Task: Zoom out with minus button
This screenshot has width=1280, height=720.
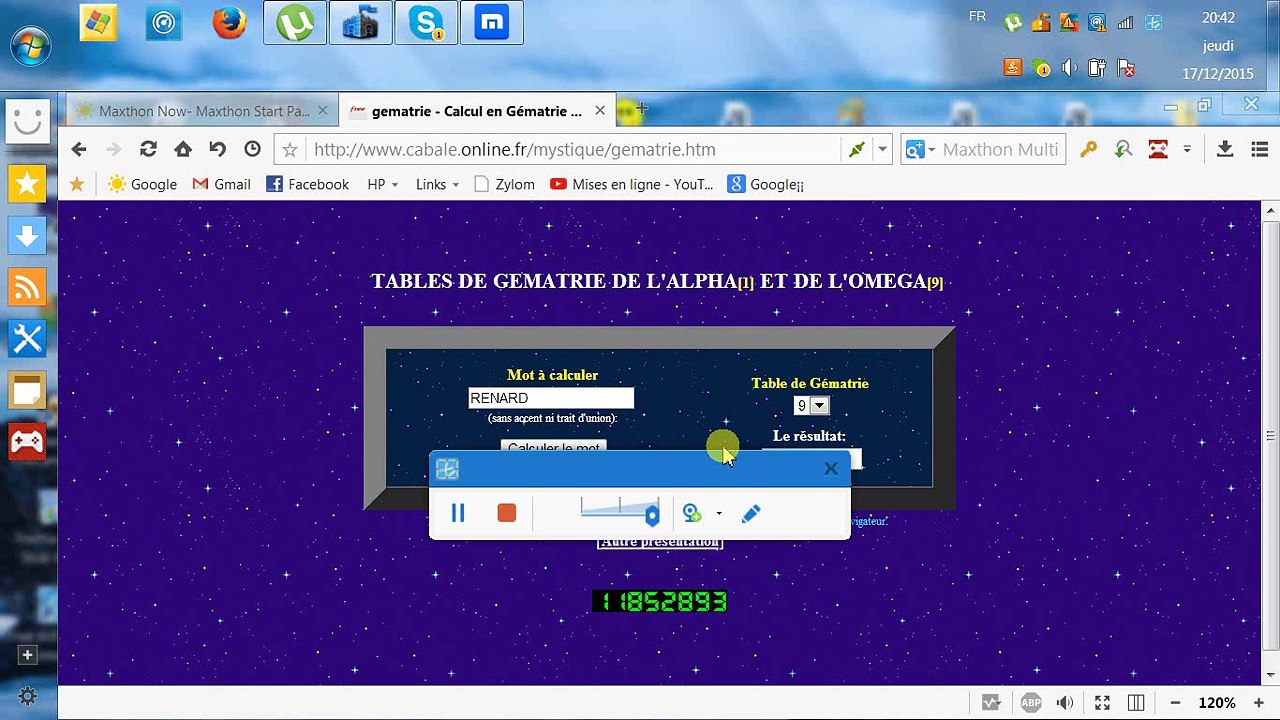Action: coord(1175,703)
